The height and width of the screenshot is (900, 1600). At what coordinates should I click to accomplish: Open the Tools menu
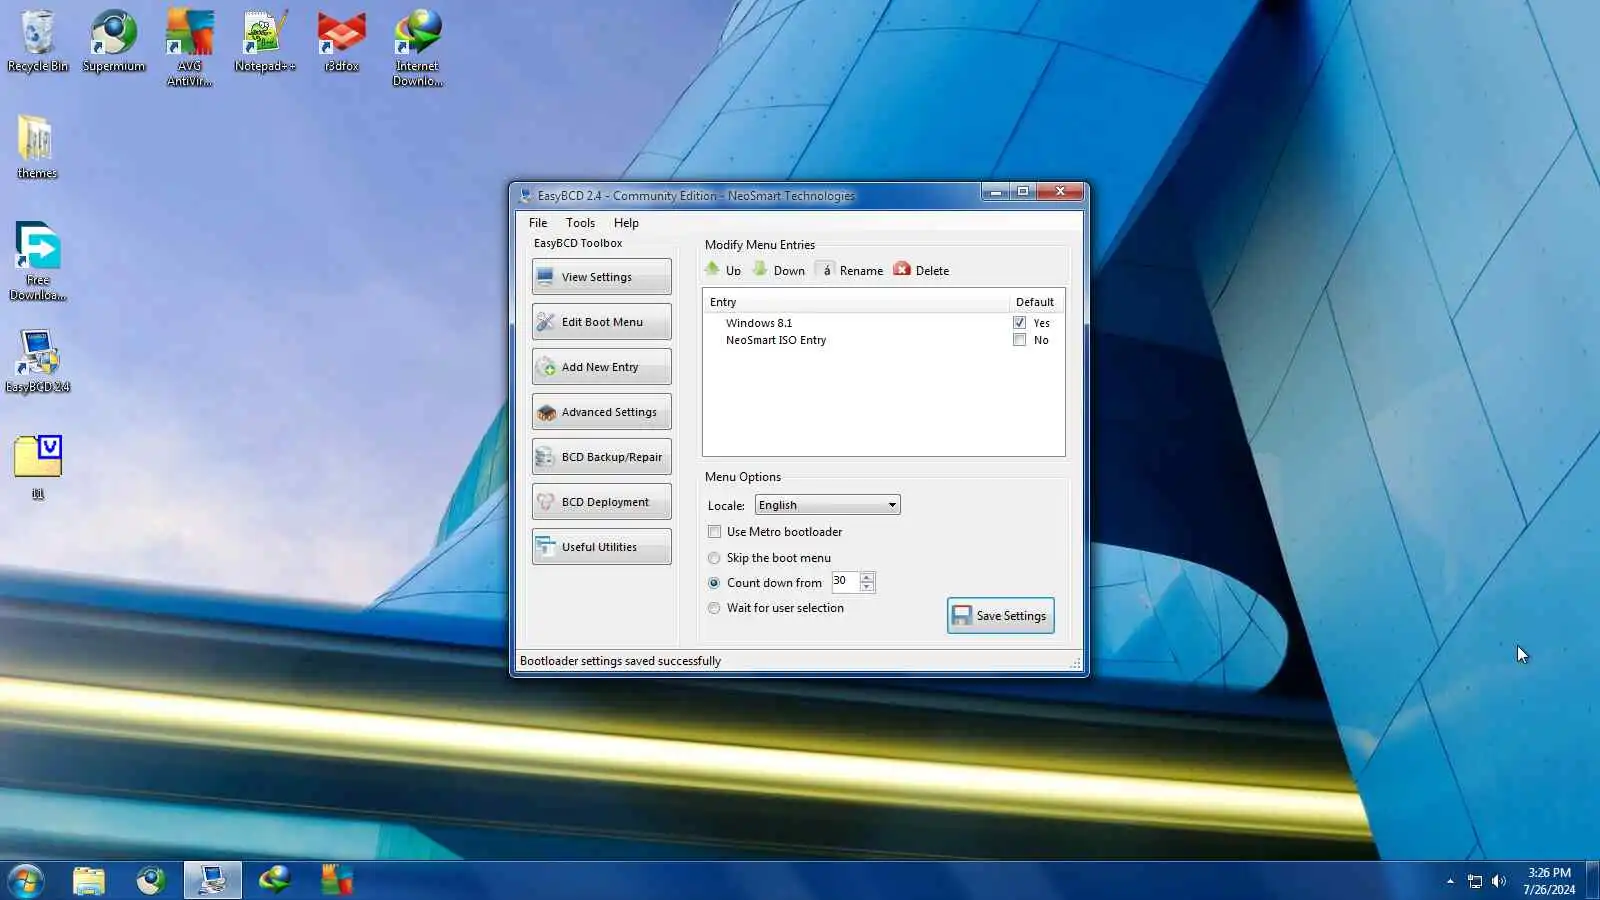[580, 223]
